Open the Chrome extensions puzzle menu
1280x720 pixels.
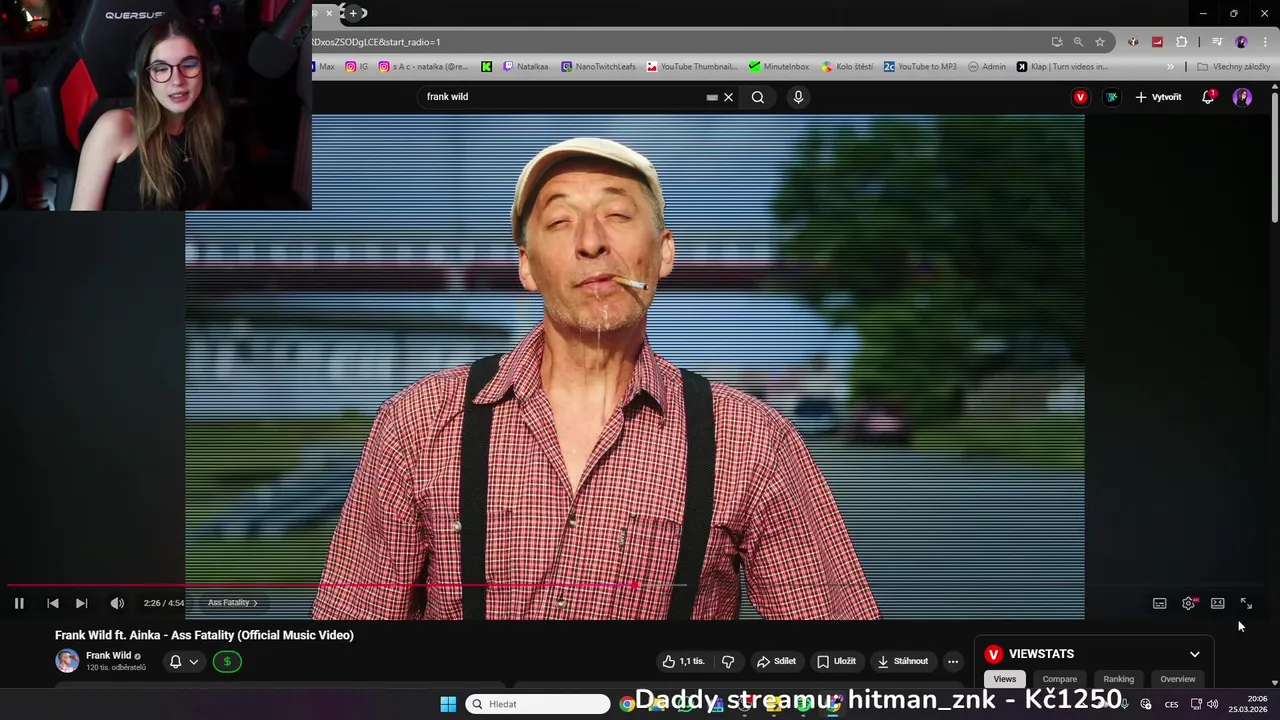[x=1182, y=42]
